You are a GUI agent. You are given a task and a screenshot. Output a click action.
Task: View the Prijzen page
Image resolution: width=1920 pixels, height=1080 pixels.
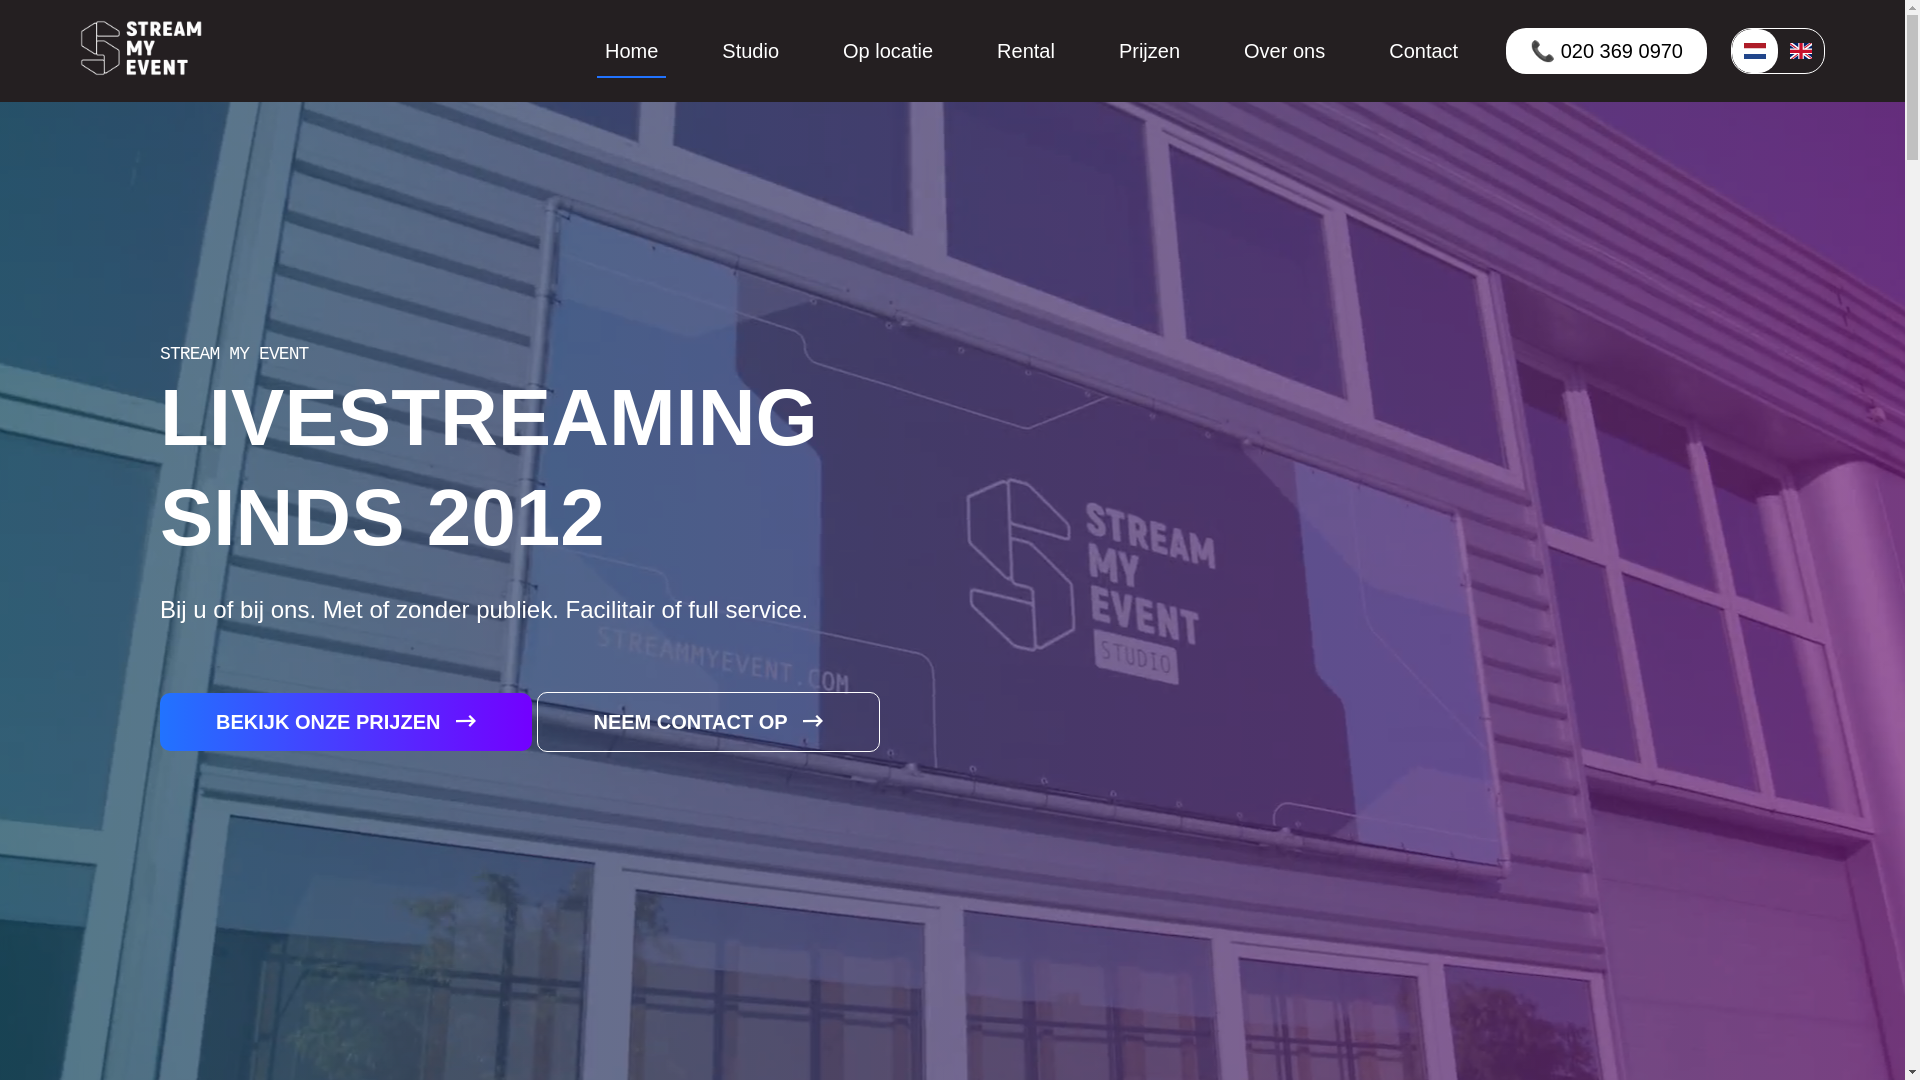1149,51
